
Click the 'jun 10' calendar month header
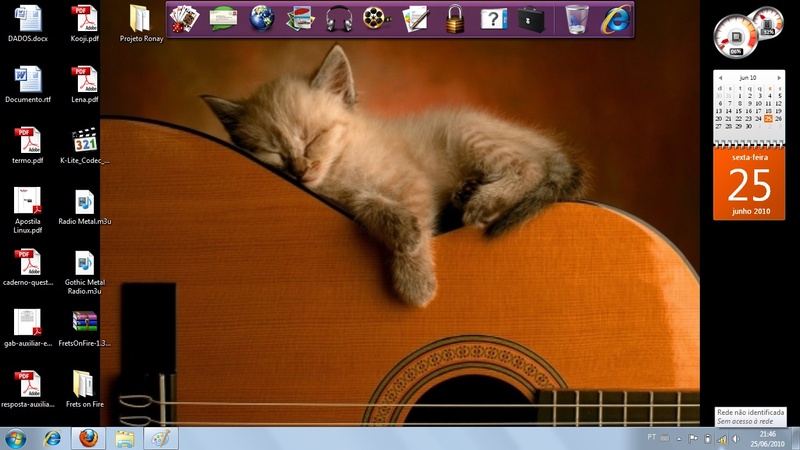pos(748,78)
